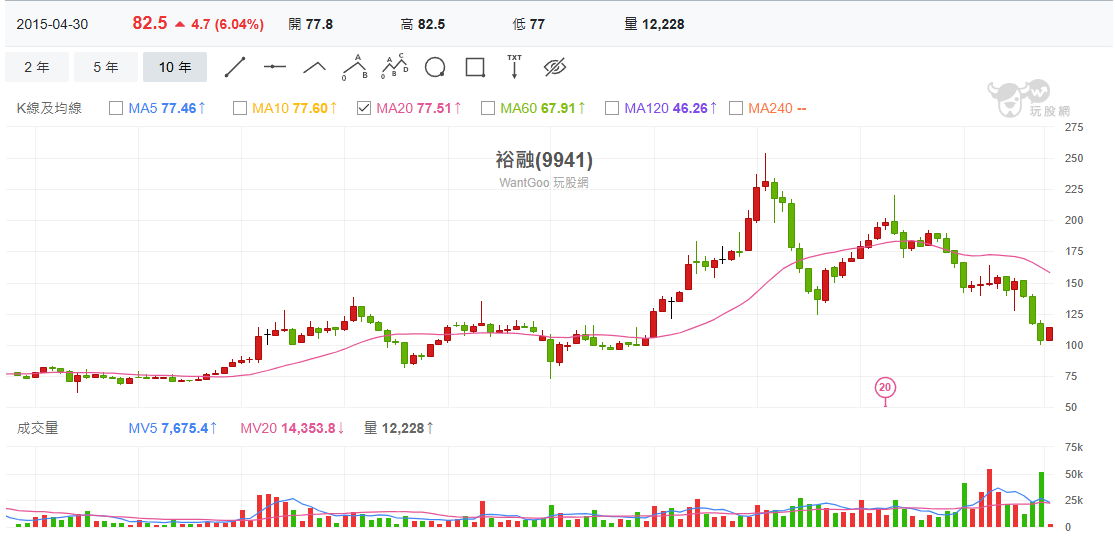Turn on the MA60 moving average checkbox

[488, 108]
